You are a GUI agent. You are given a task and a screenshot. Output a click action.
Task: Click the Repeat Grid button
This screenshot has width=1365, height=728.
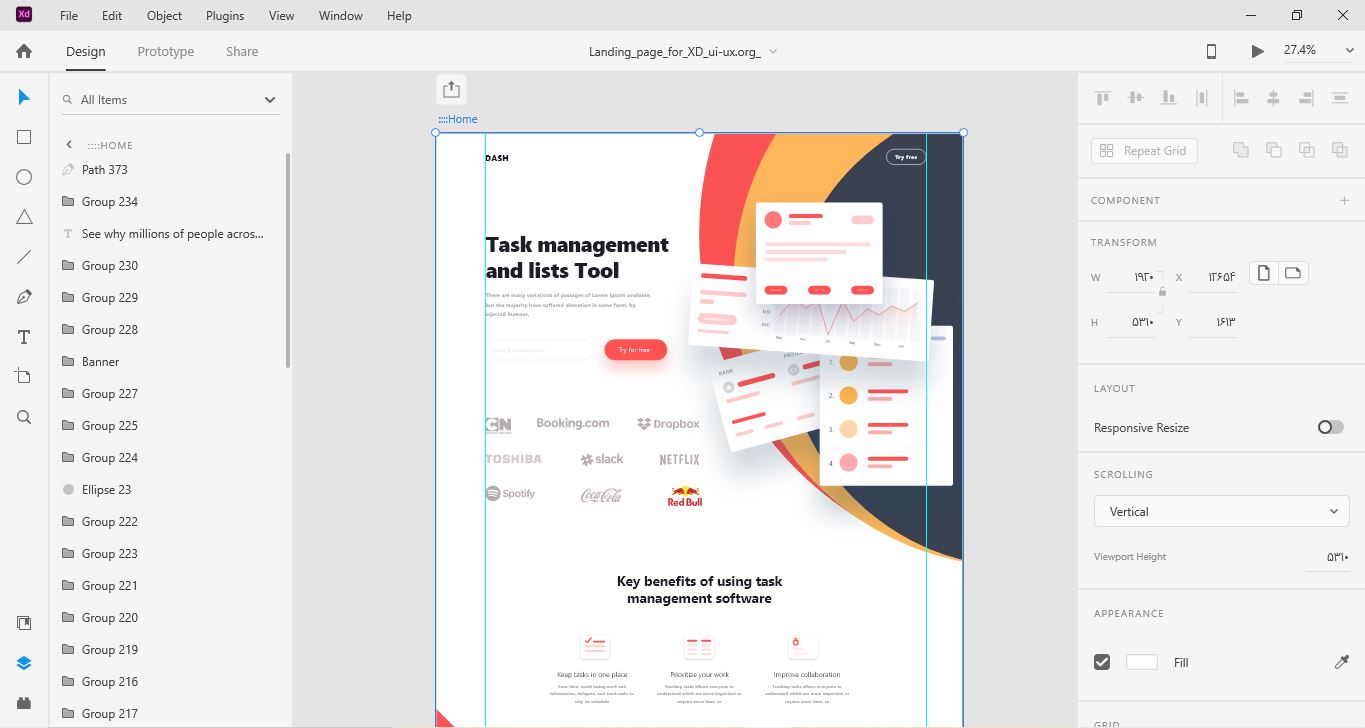pos(1144,151)
